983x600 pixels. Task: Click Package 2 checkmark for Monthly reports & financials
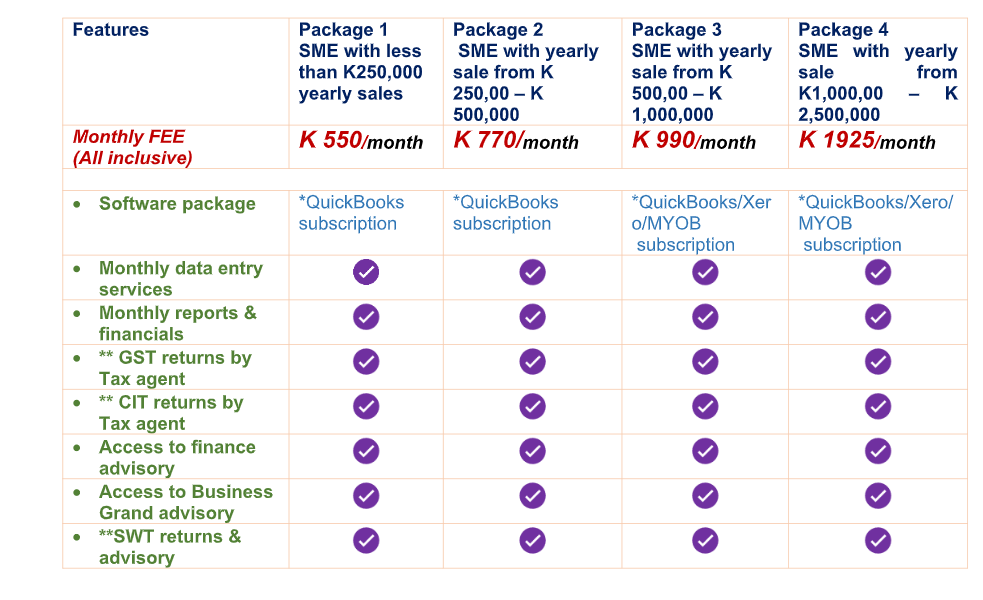(532, 317)
